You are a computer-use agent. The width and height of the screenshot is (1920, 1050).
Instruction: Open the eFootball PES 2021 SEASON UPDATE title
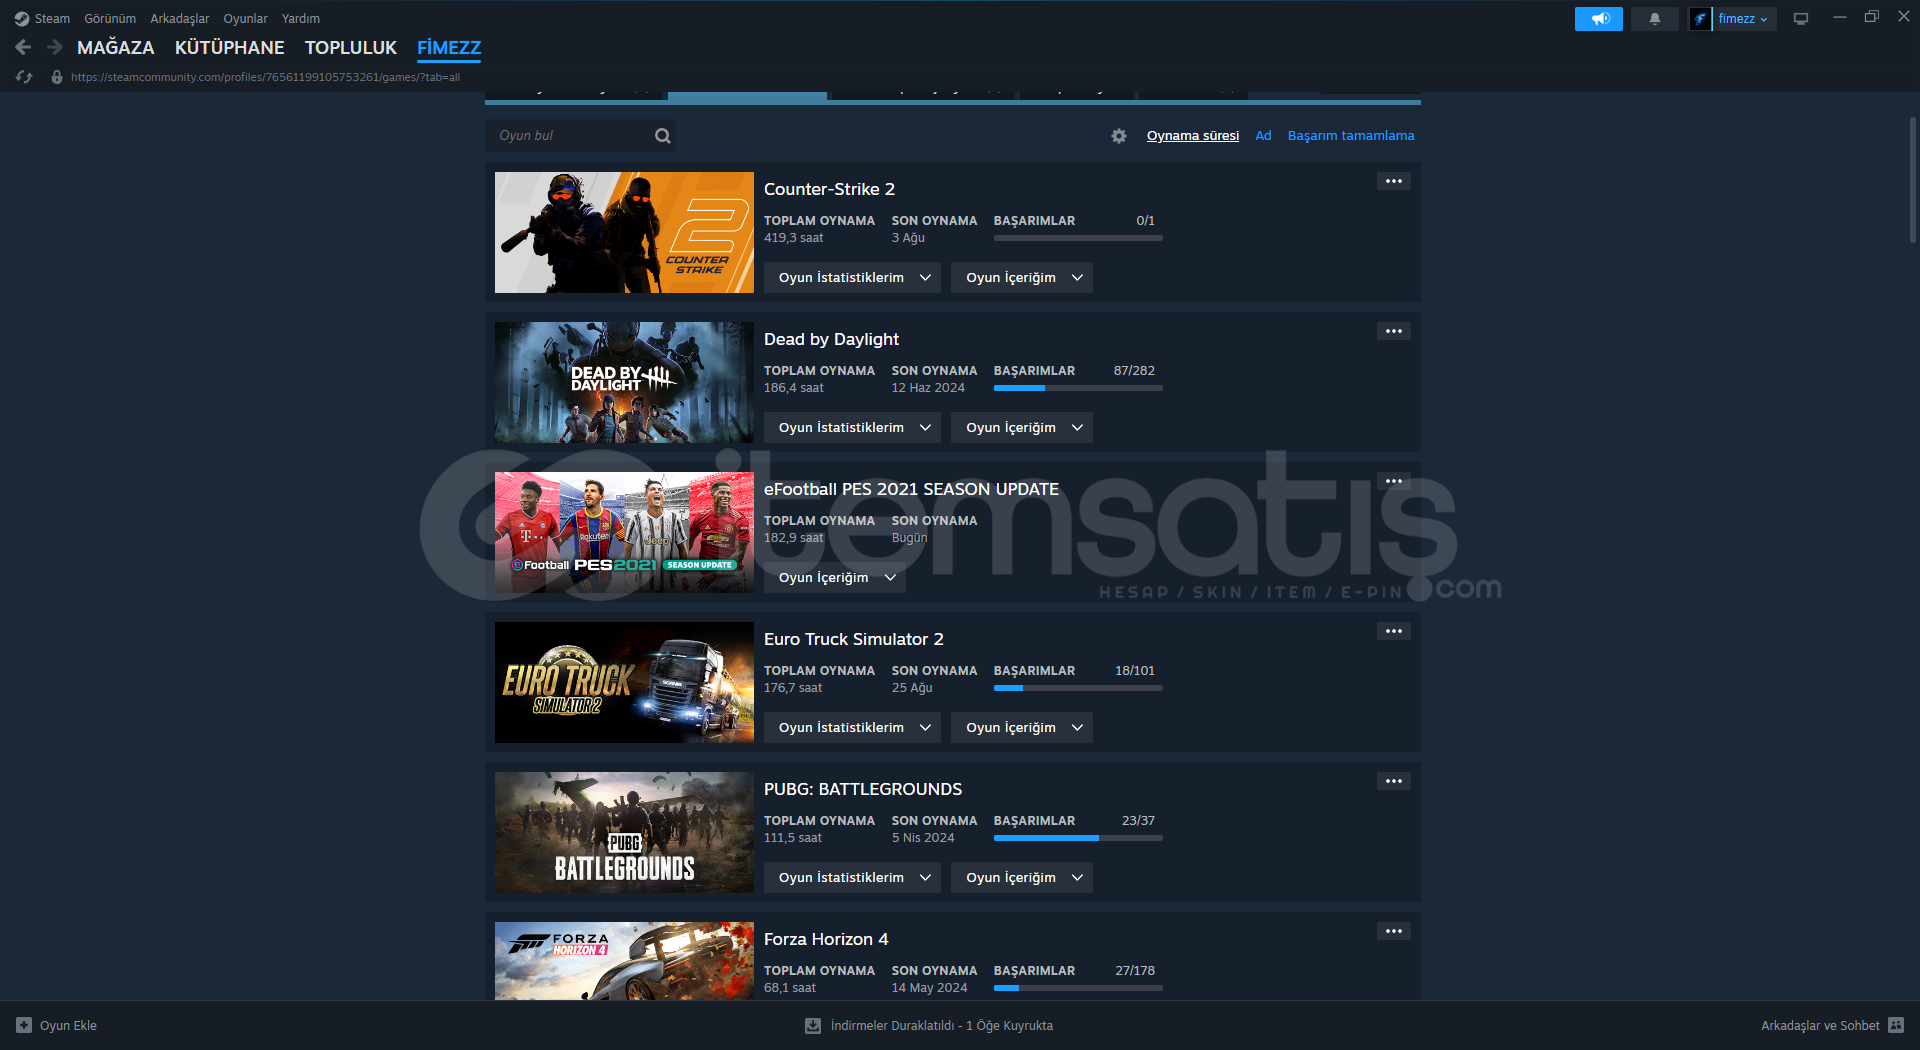pyautogui.click(x=911, y=489)
